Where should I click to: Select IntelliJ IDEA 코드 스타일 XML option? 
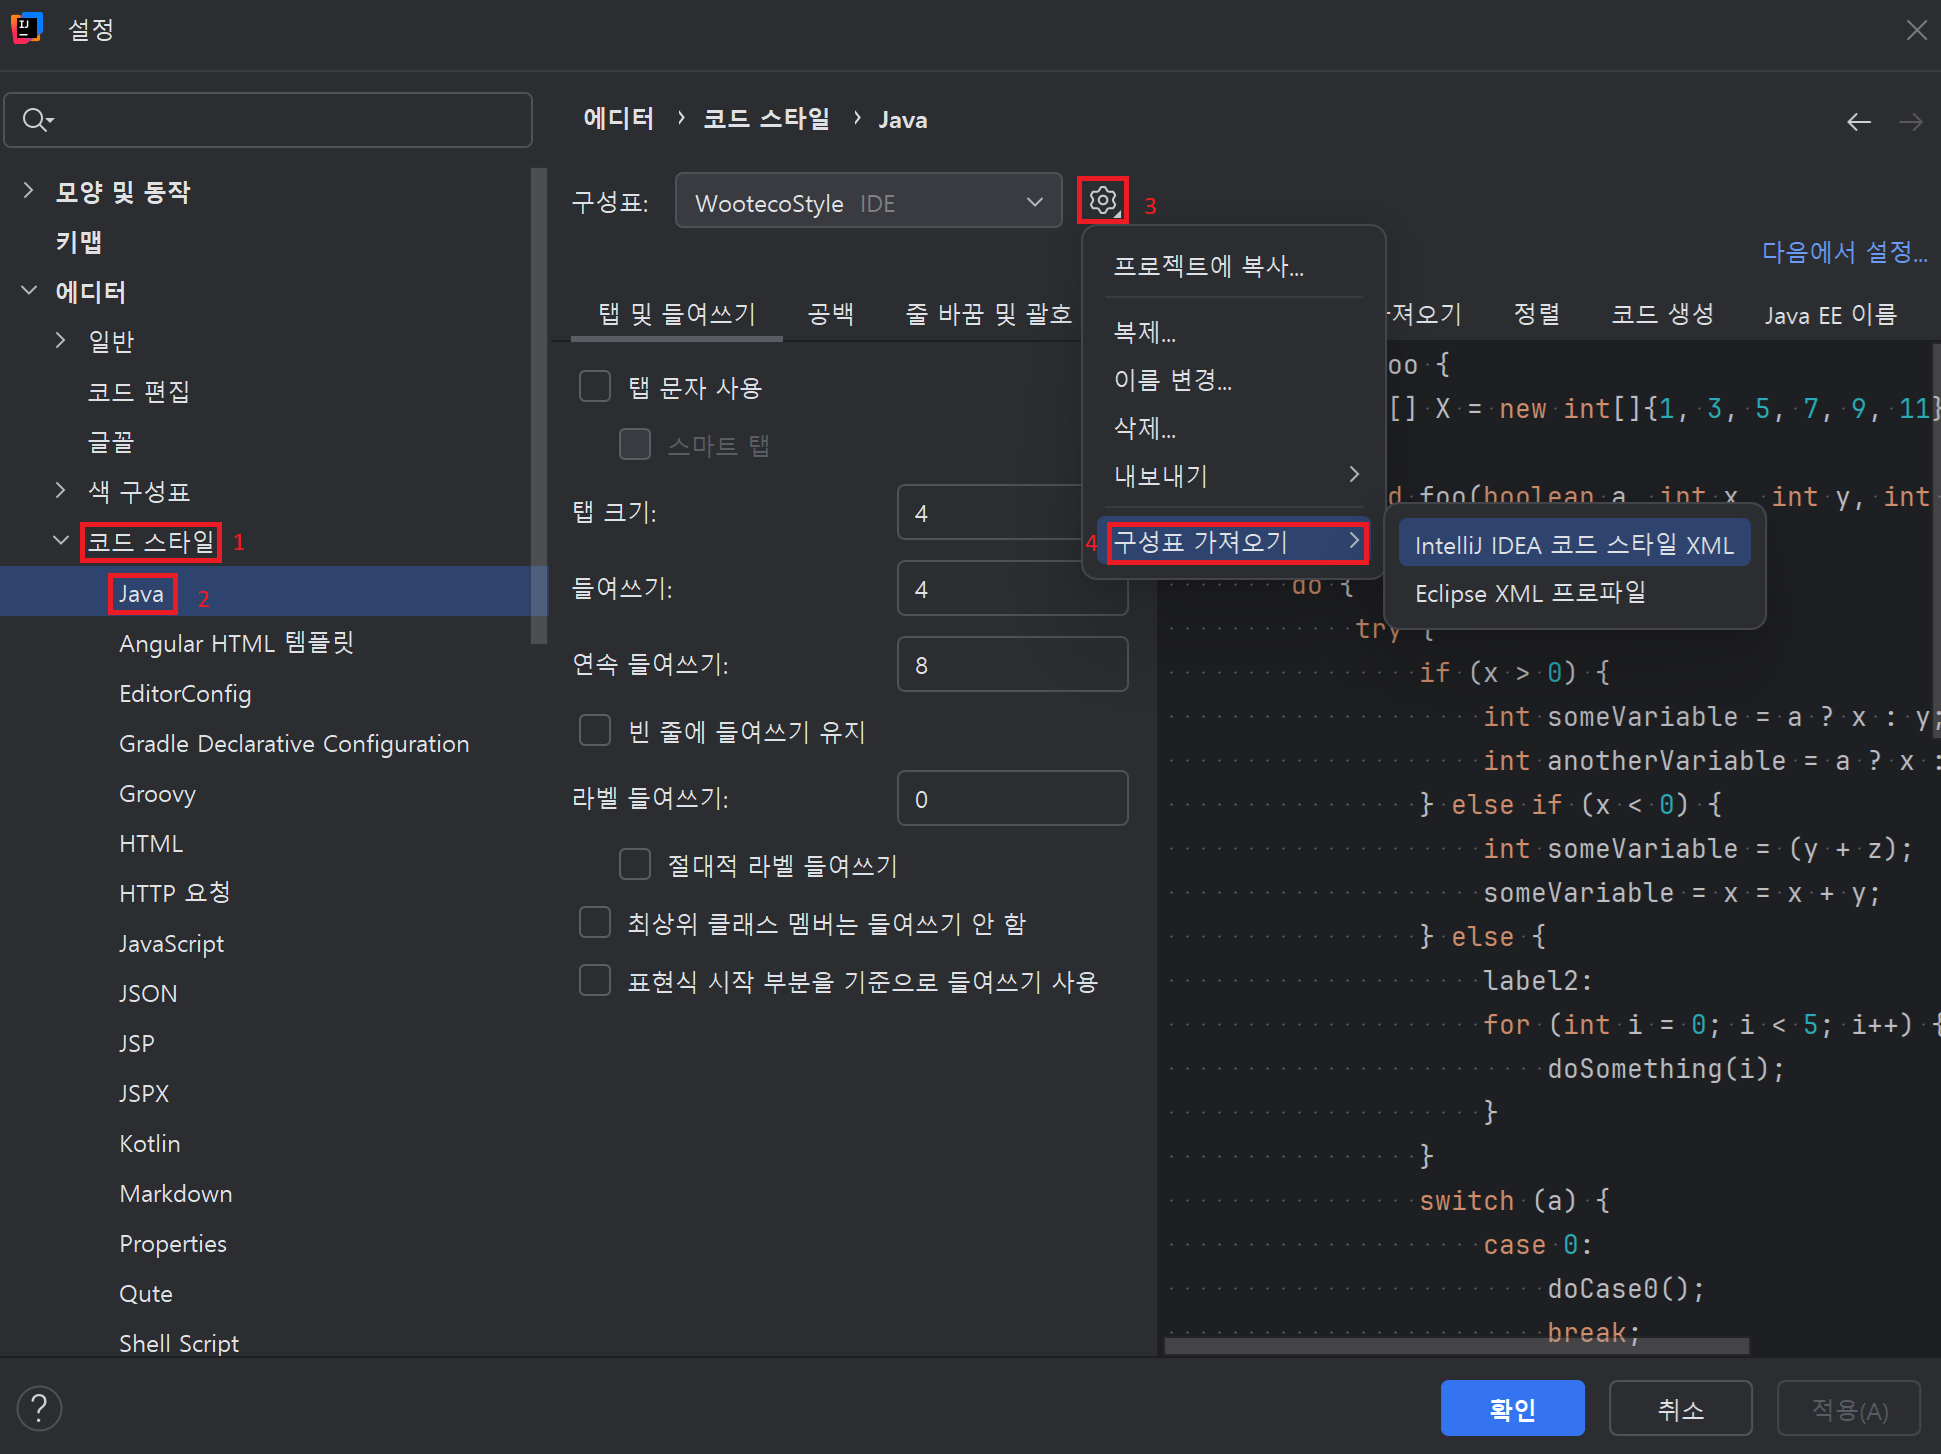[1573, 544]
